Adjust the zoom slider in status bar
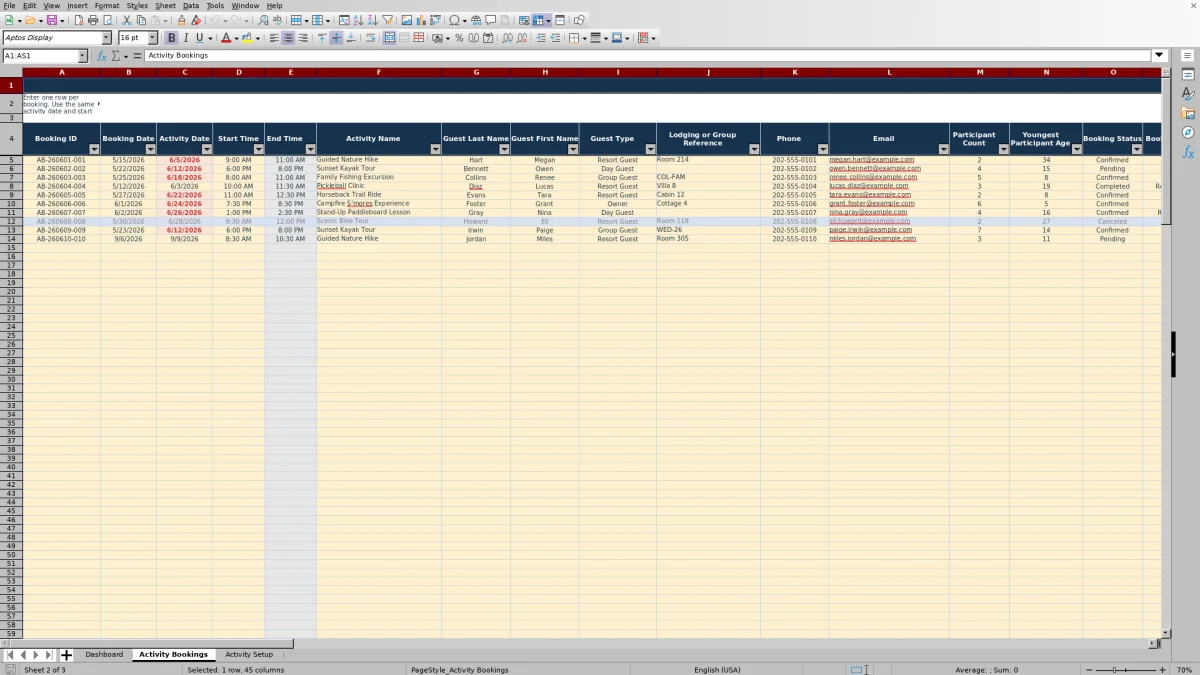 [x=1126, y=670]
